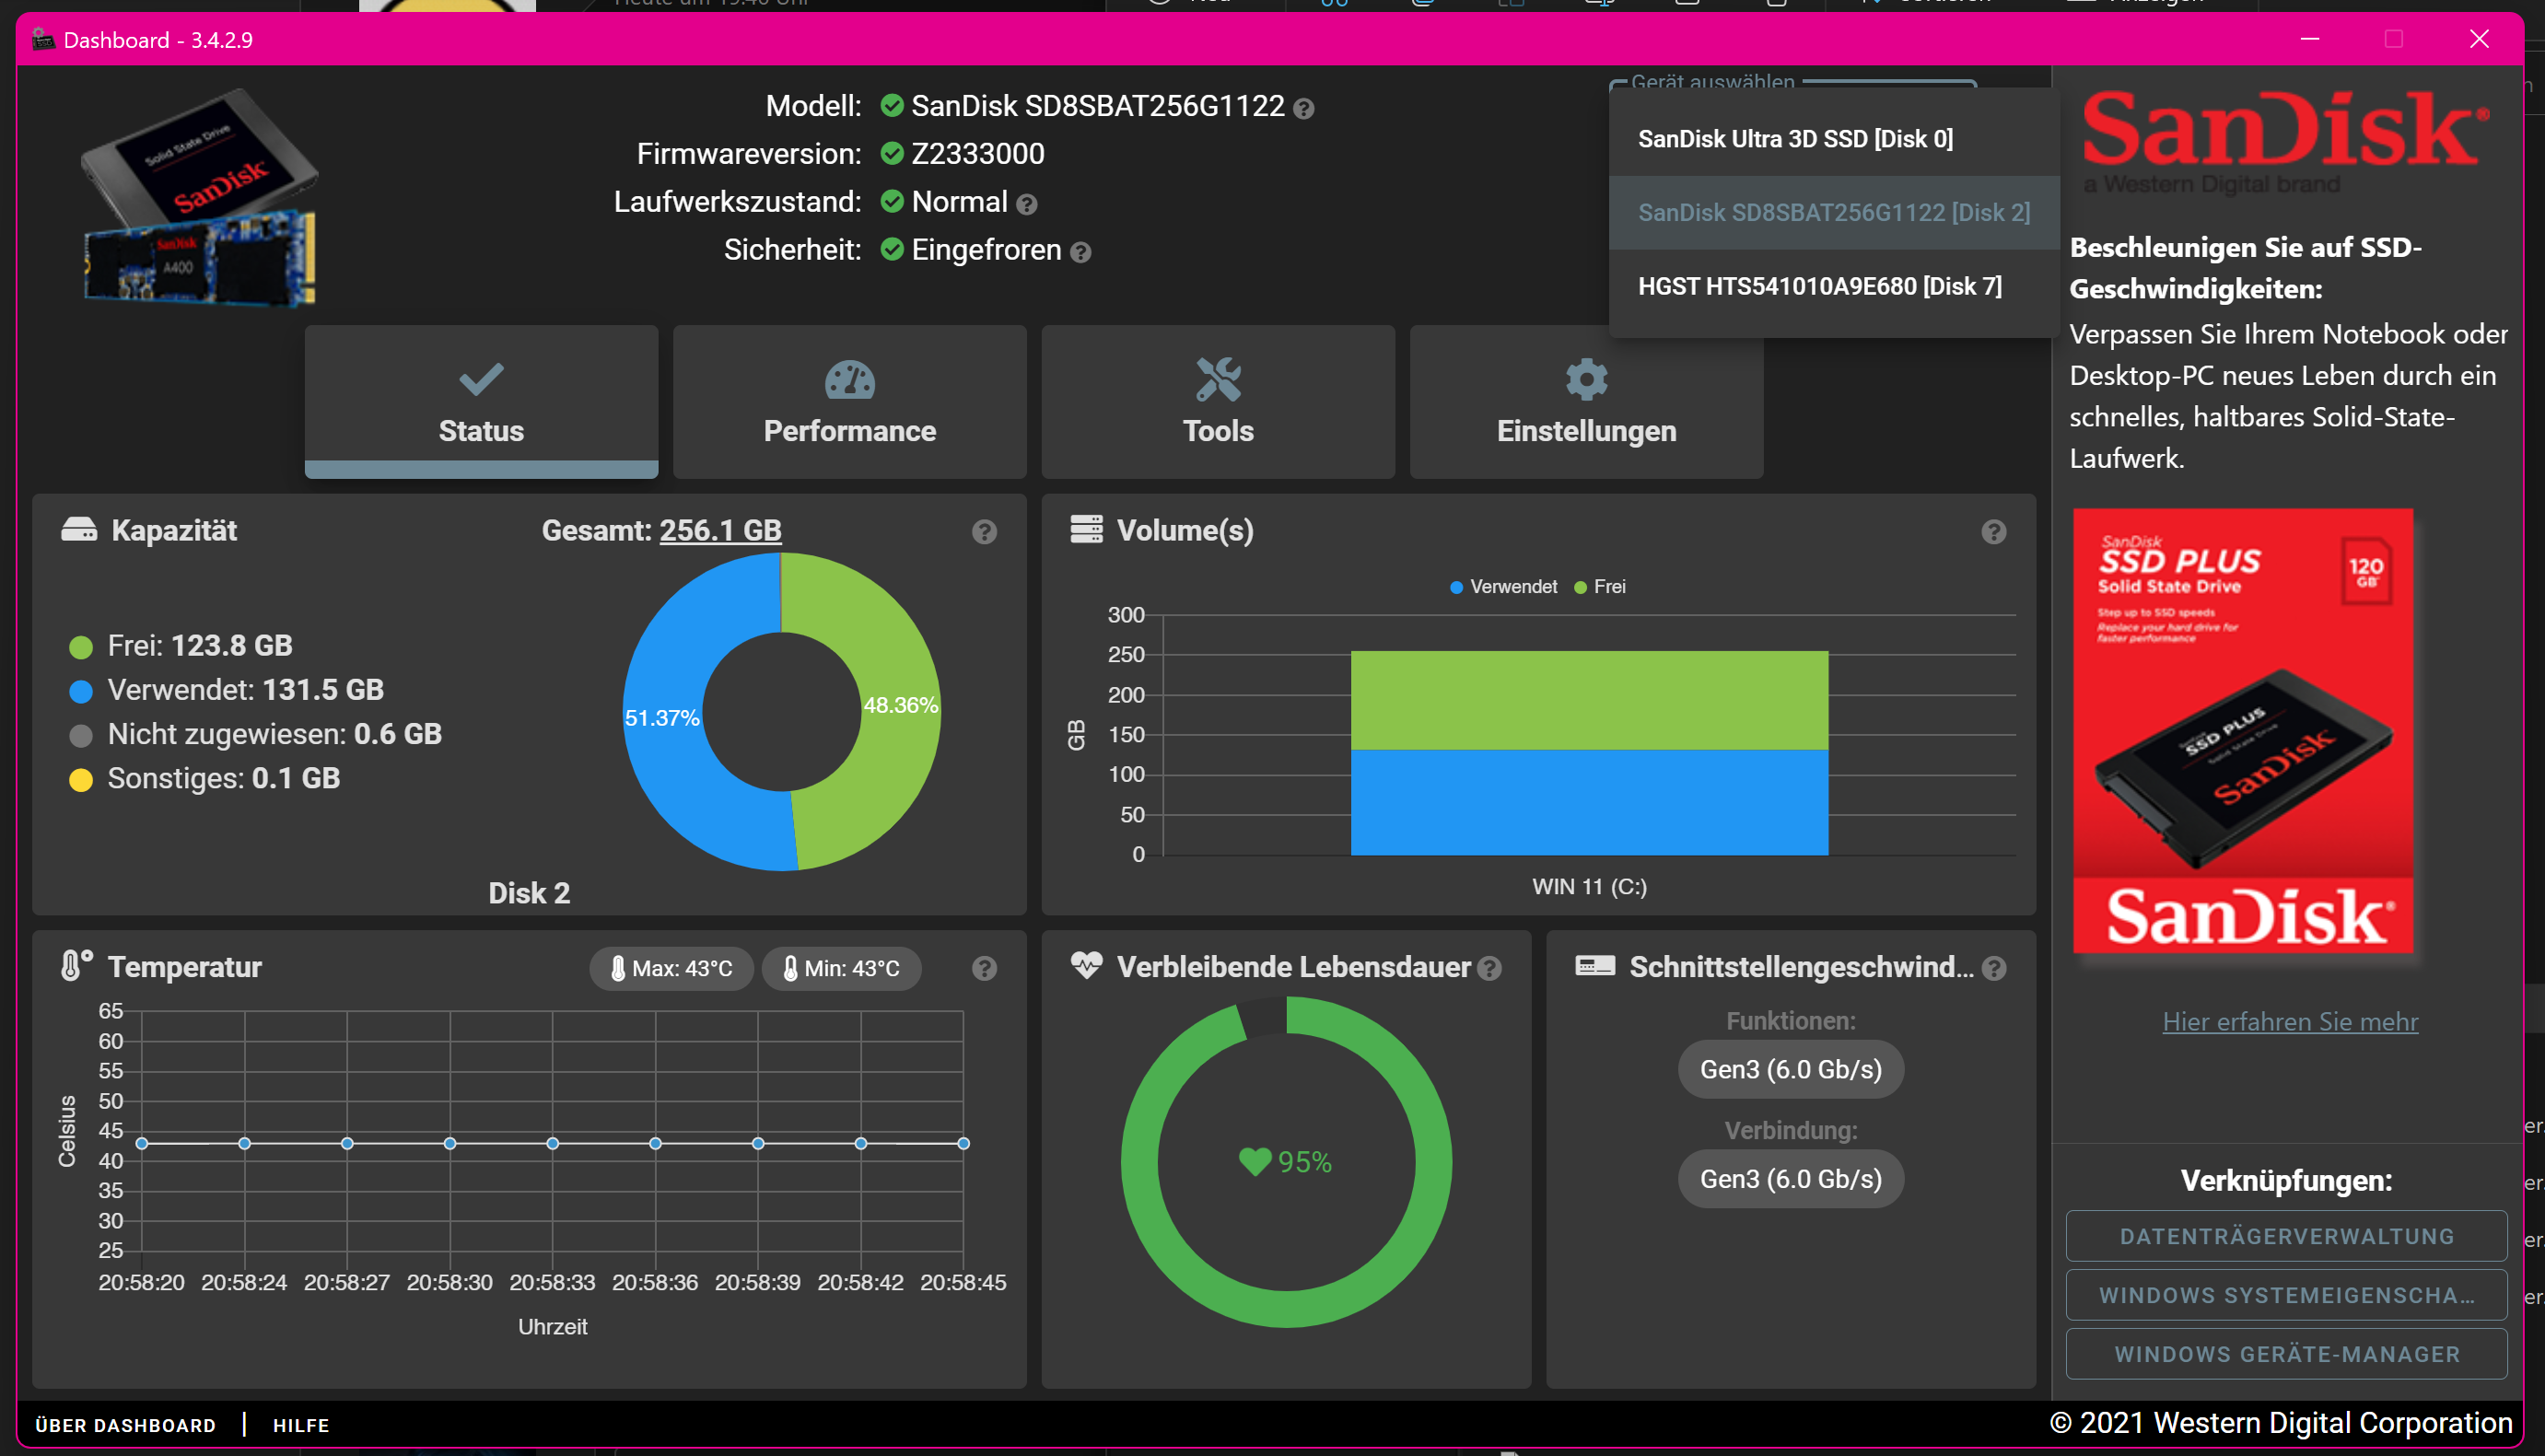The height and width of the screenshot is (1456, 2545).
Task: Click Datenträgerverwaltung shortcut button
Action: [2286, 1236]
